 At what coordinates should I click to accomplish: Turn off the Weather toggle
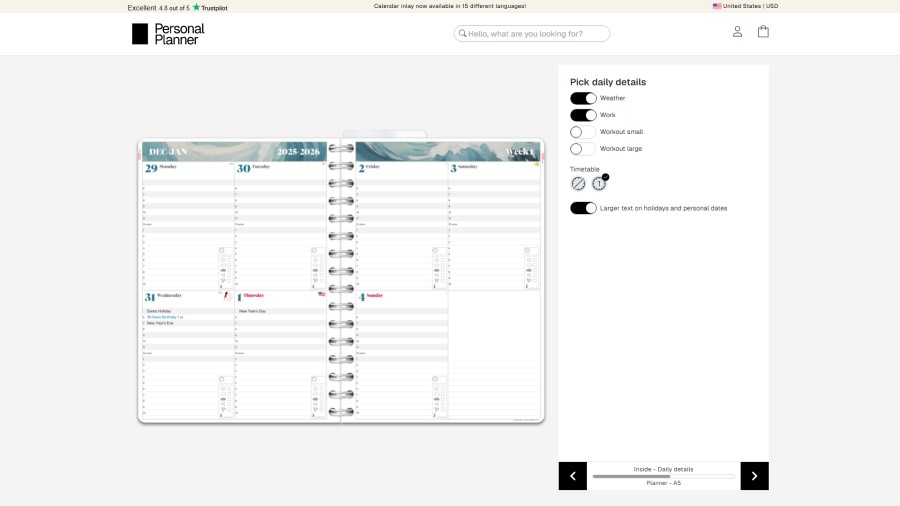tap(583, 98)
